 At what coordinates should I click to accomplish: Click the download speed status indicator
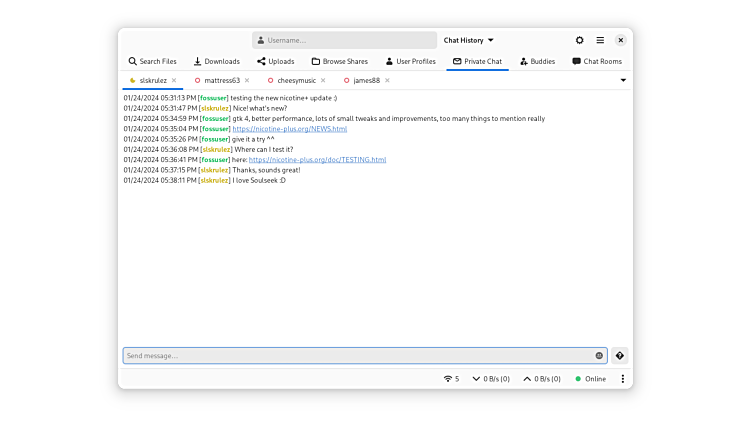490,379
